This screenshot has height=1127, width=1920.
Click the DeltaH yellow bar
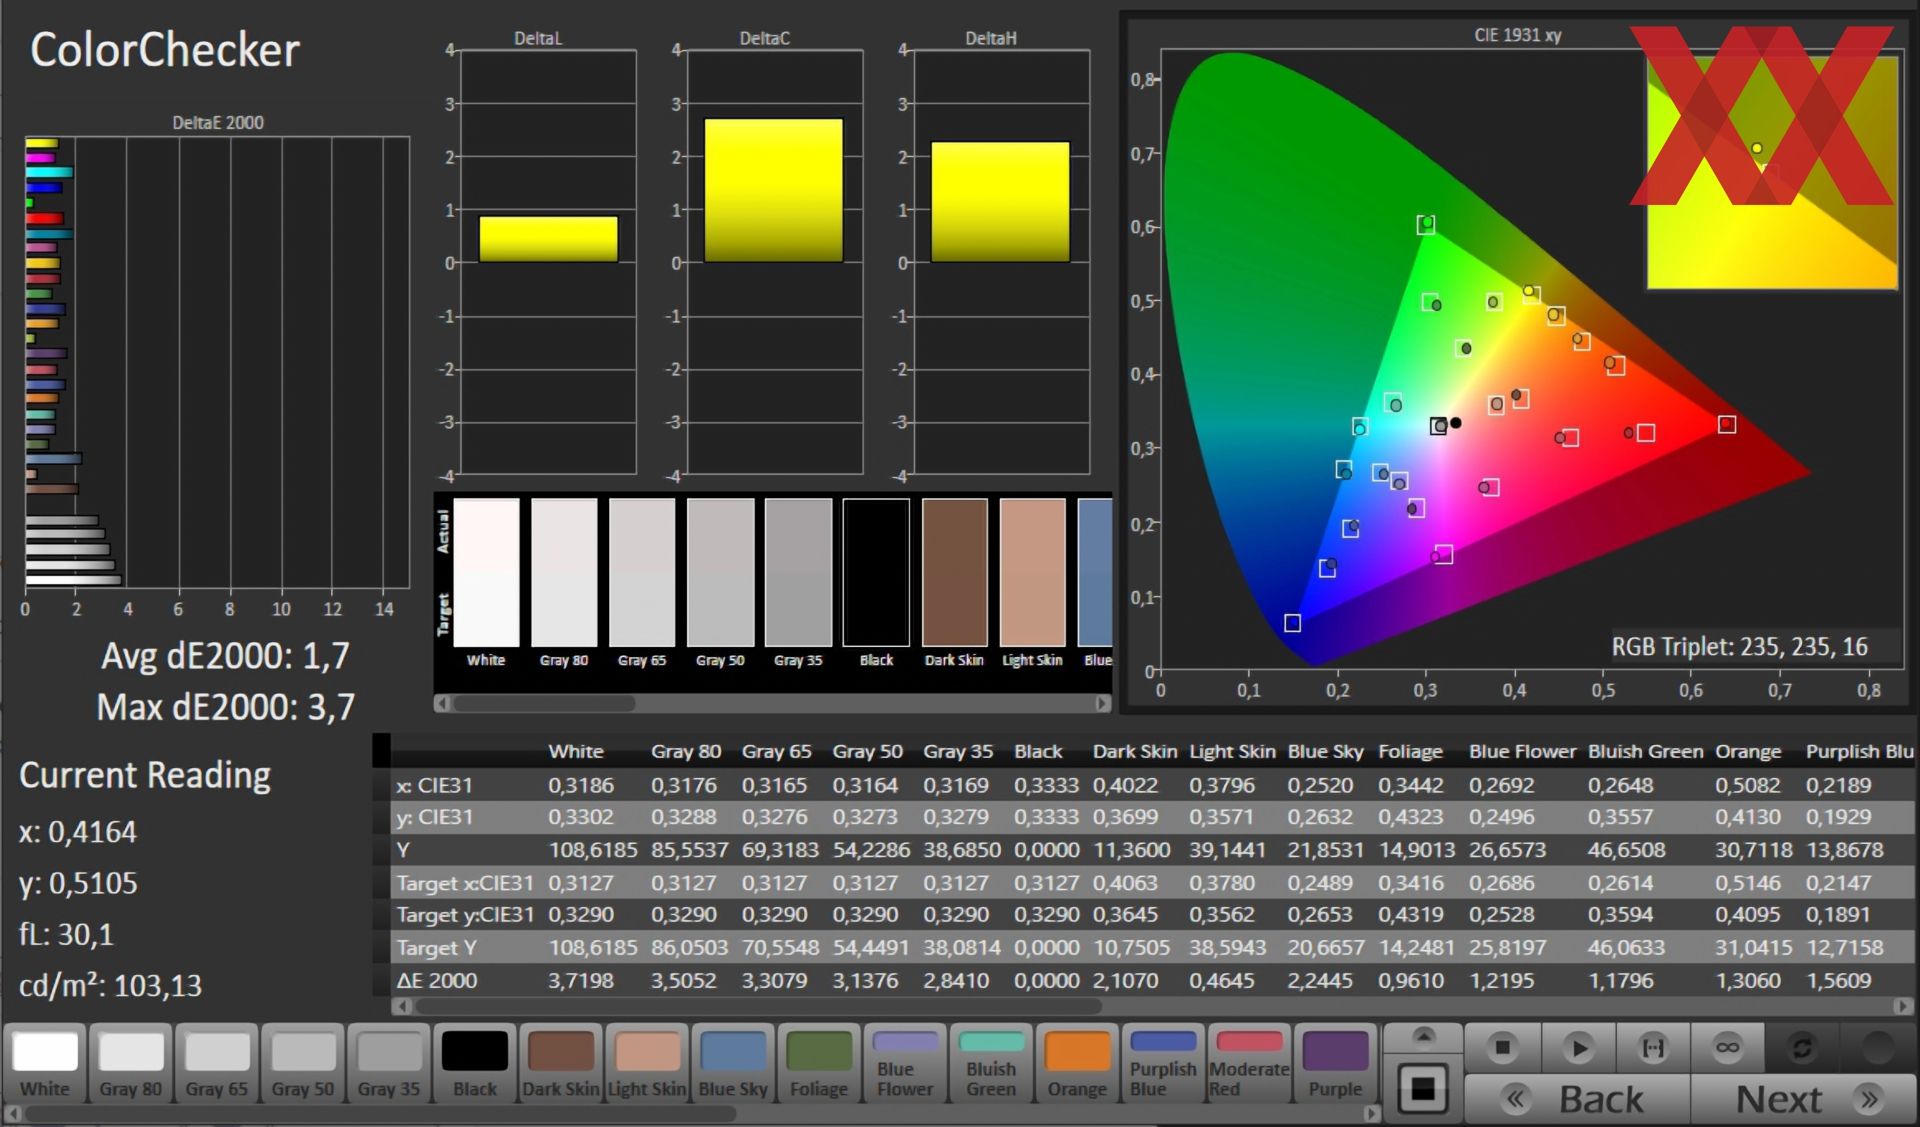tap(1000, 202)
